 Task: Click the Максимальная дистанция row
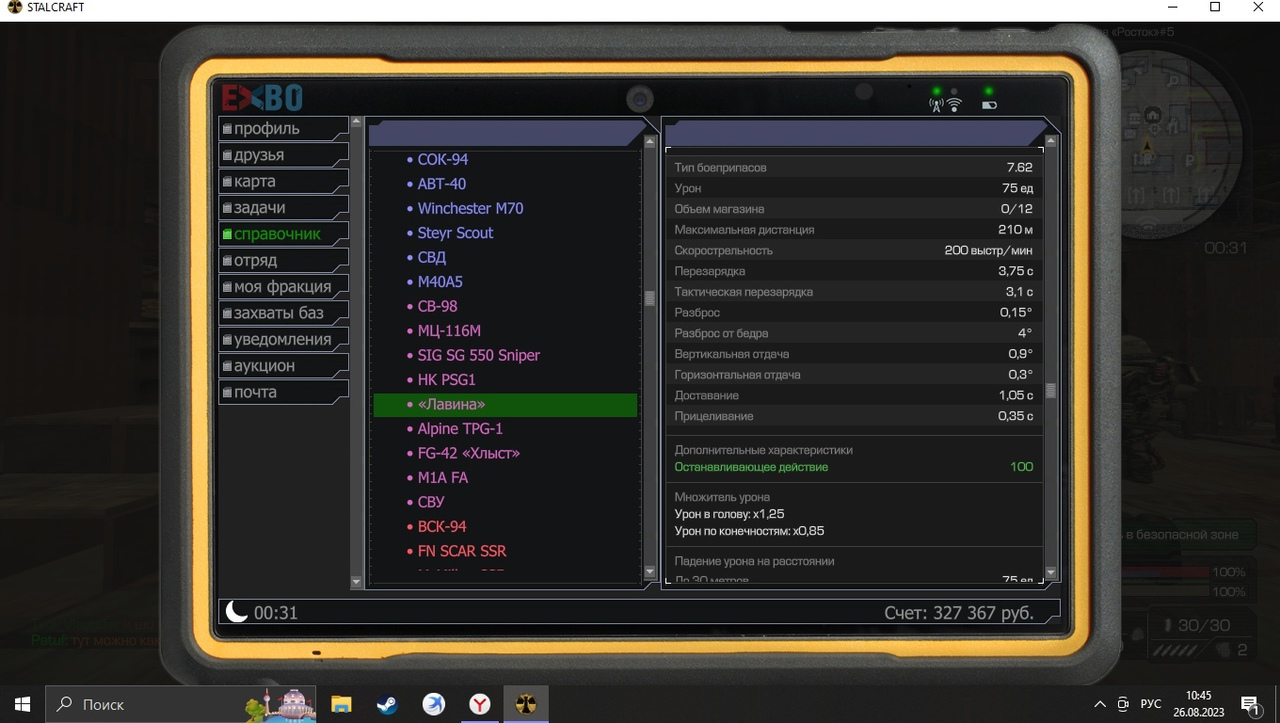pyautogui.click(x=854, y=229)
